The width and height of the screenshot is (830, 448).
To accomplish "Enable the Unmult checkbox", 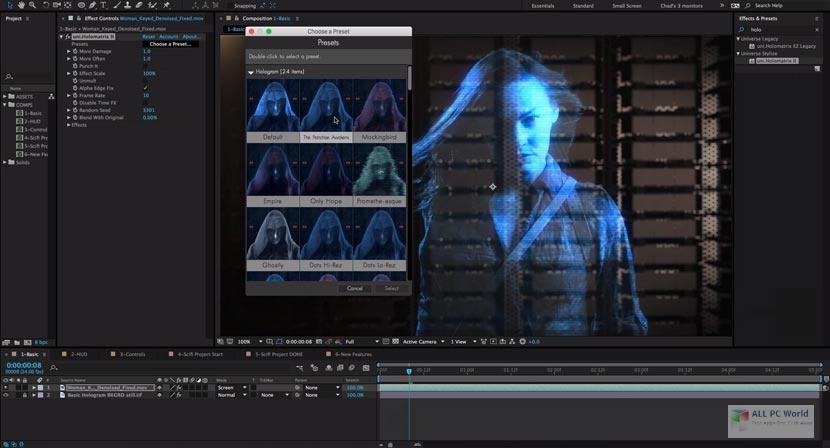I will (146, 80).
